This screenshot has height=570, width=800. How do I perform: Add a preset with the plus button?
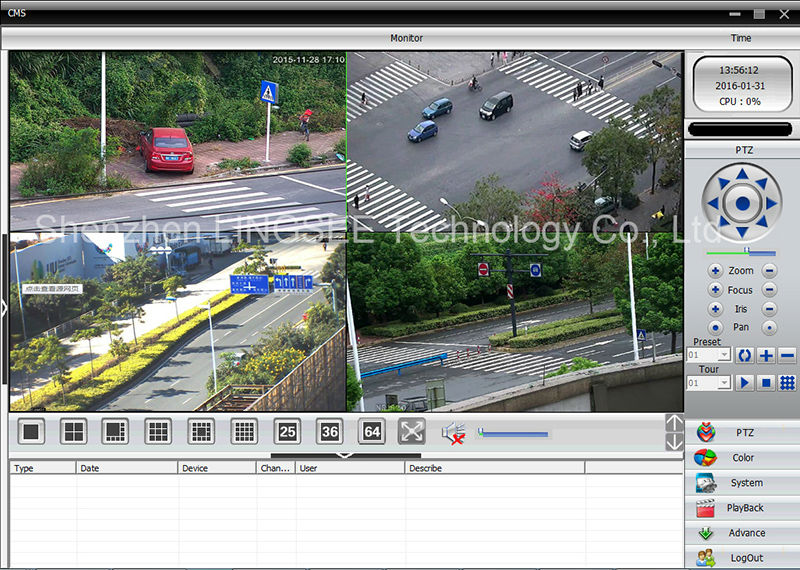coord(766,355)
